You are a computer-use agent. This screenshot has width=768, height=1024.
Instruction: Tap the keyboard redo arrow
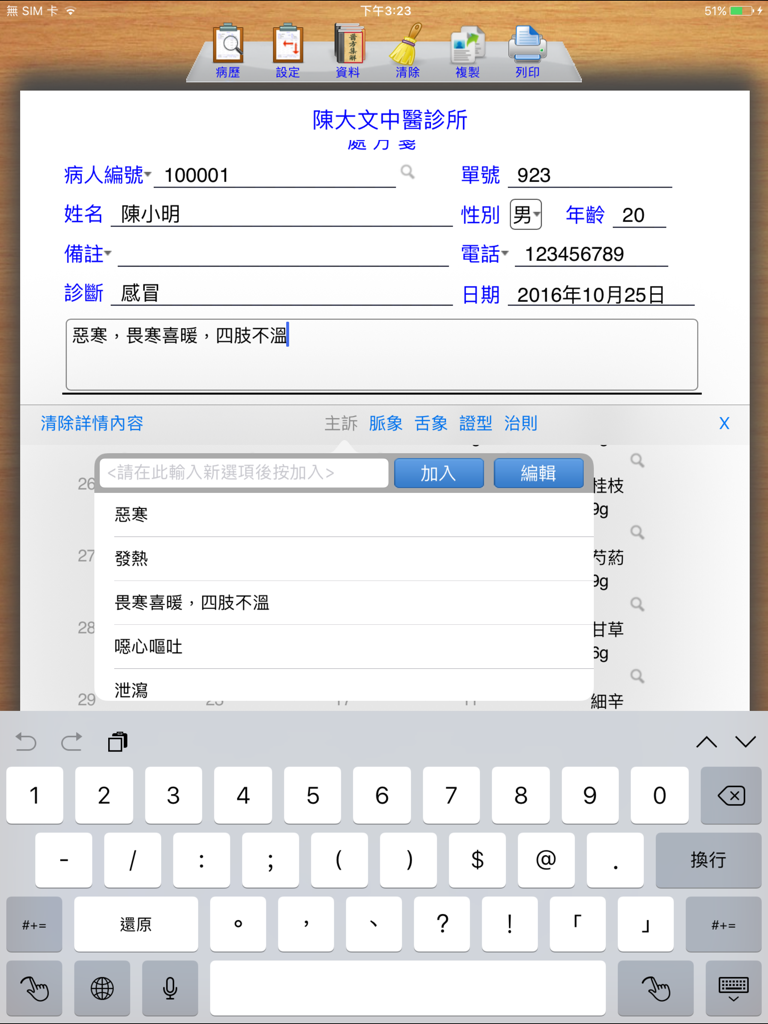click(x=71, y=742)
